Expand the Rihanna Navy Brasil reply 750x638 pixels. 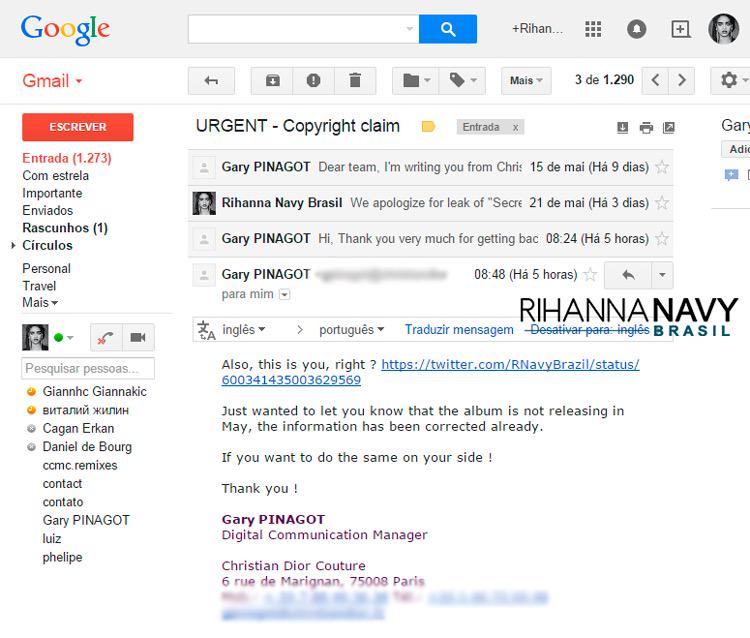pyautogui.click(x=430, y=203)
